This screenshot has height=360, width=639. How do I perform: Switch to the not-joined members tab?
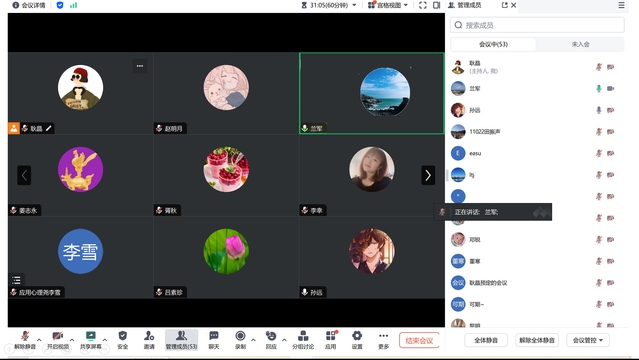click(x=580, y=44)
